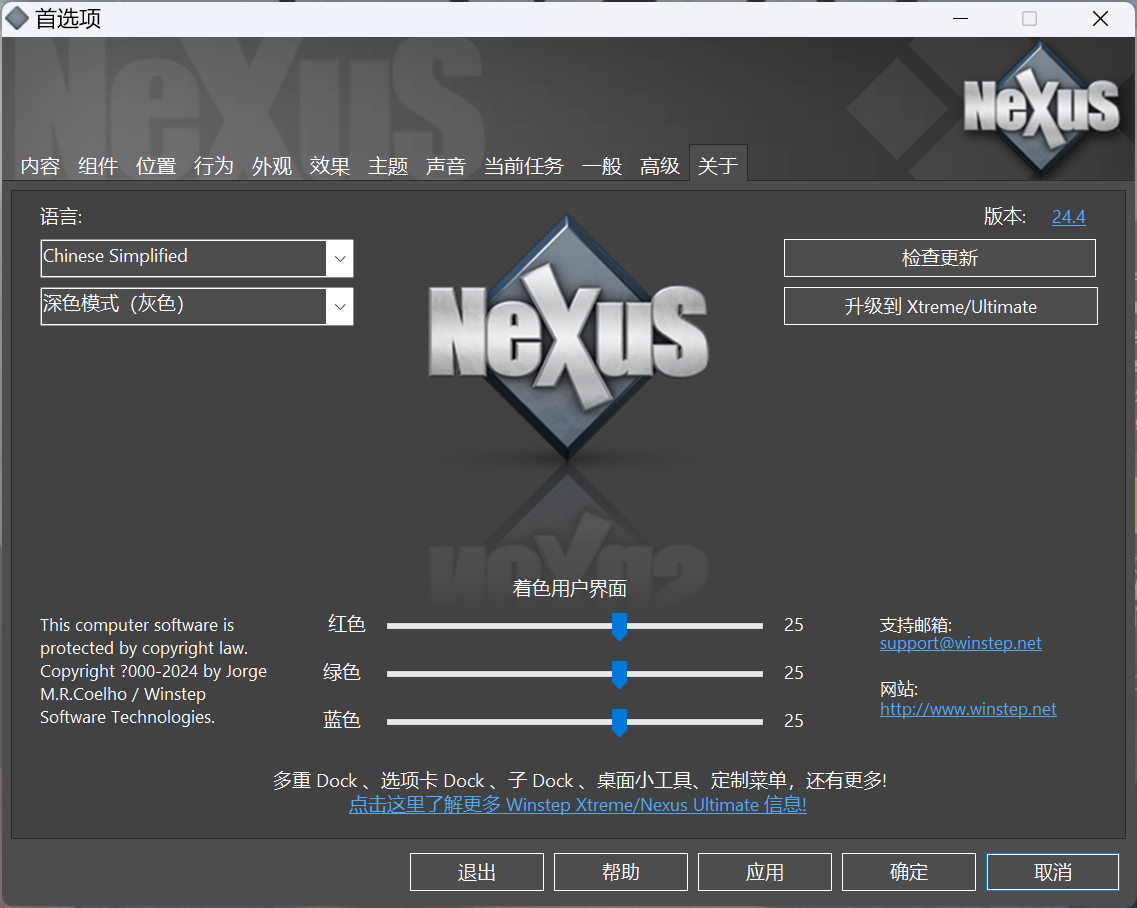Switch to the 当前任务 tab
The width and height of the screenshot is (1137, 908).
[523, 166]
